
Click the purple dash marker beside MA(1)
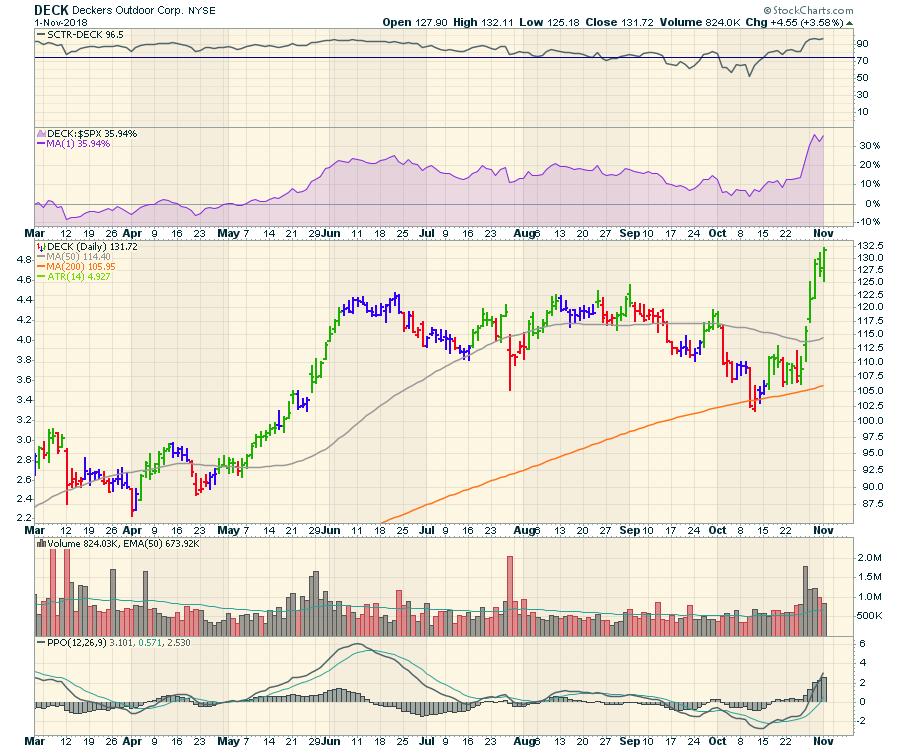coord(40,144)
